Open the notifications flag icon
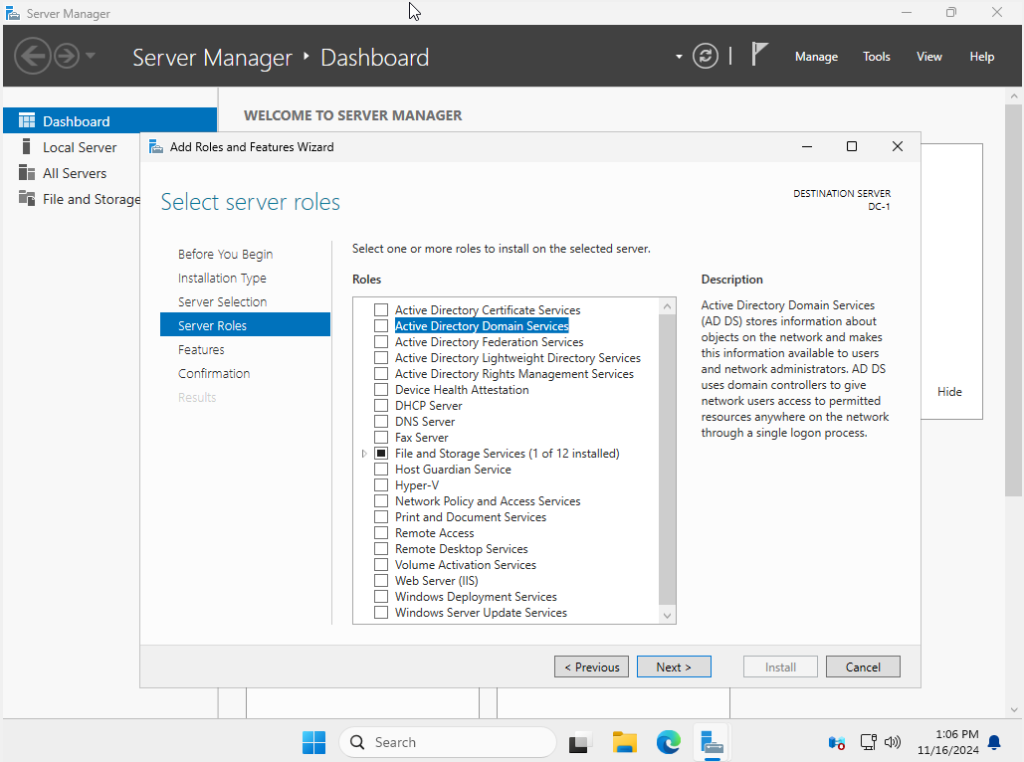The image size is (1024, 762). (758, 54)
